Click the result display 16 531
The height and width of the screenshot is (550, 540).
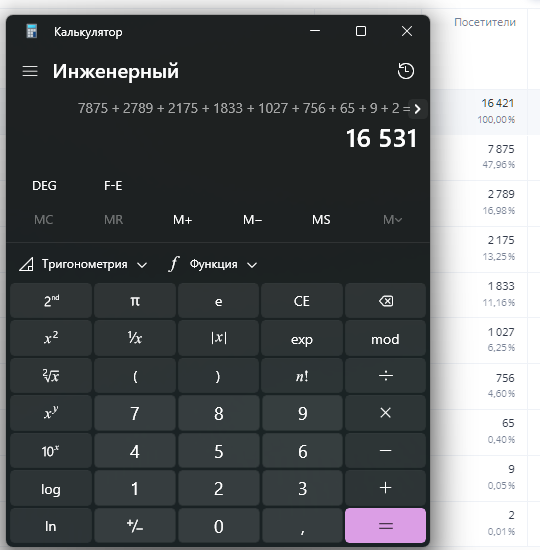381,138
